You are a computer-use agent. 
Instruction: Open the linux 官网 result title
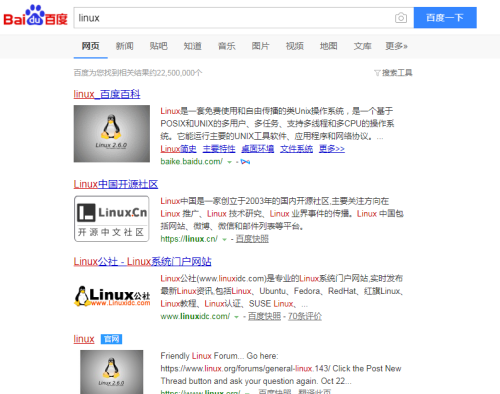click(84, 339)
